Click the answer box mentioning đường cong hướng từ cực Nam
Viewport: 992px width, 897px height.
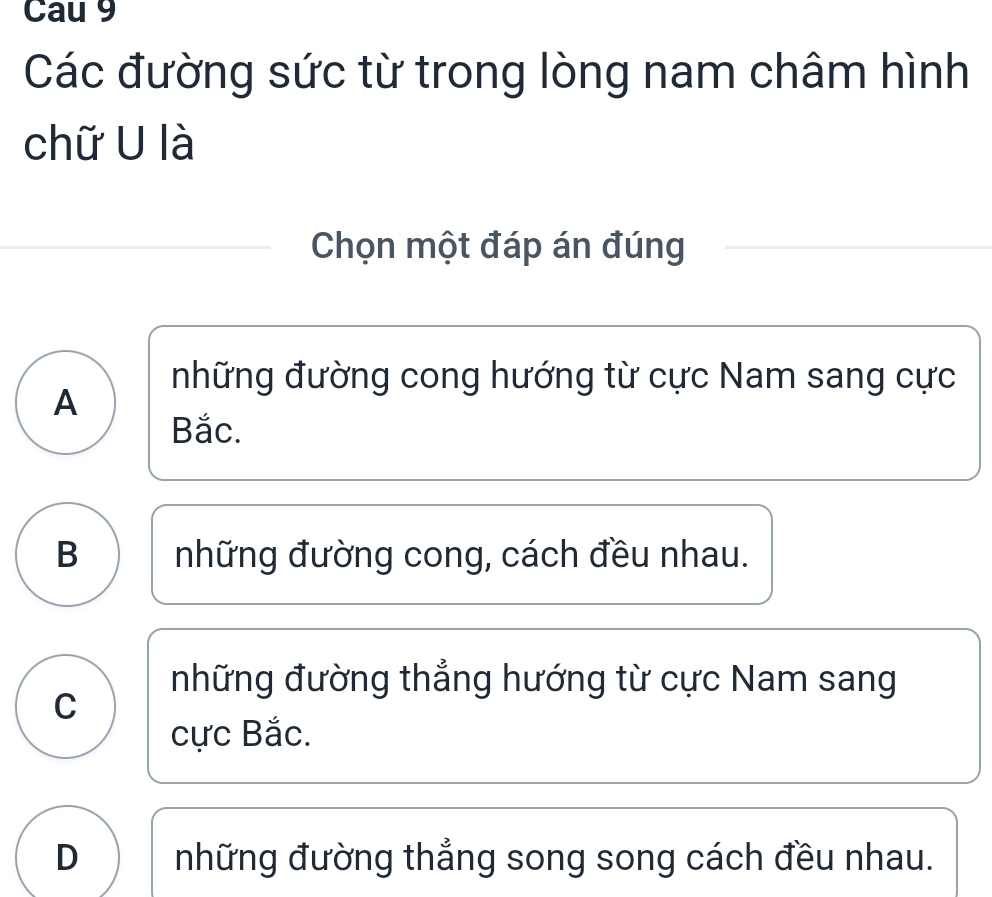[564, 403]
